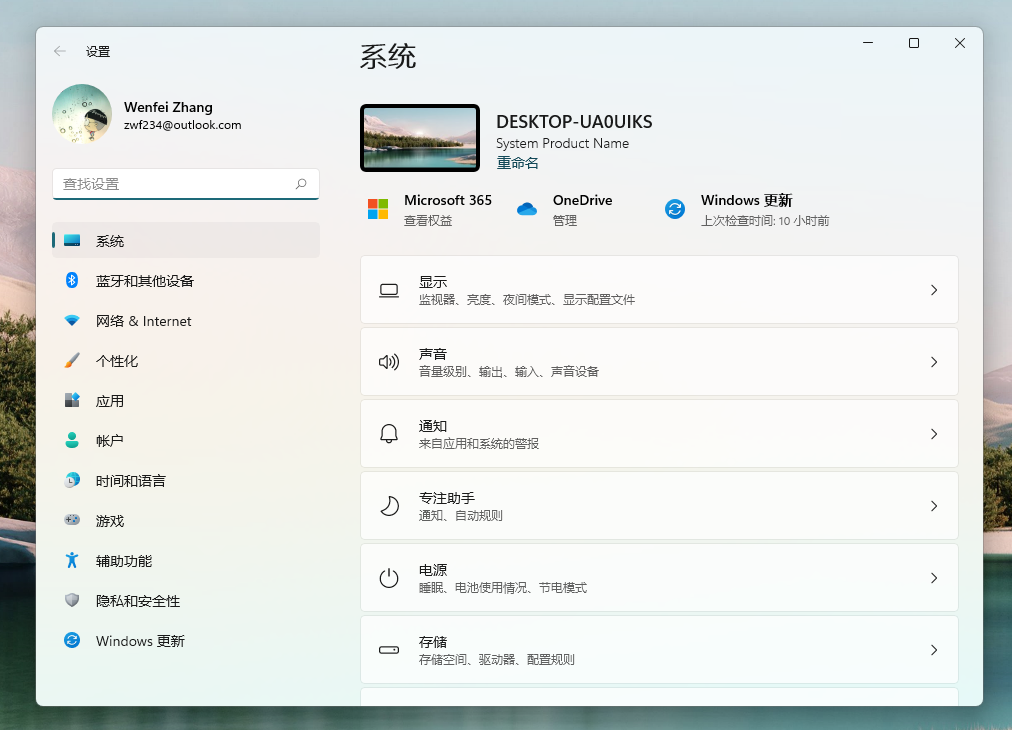1012x730 pixels.
Task: Open 帐户 settings category
Action: coord(186,441)
